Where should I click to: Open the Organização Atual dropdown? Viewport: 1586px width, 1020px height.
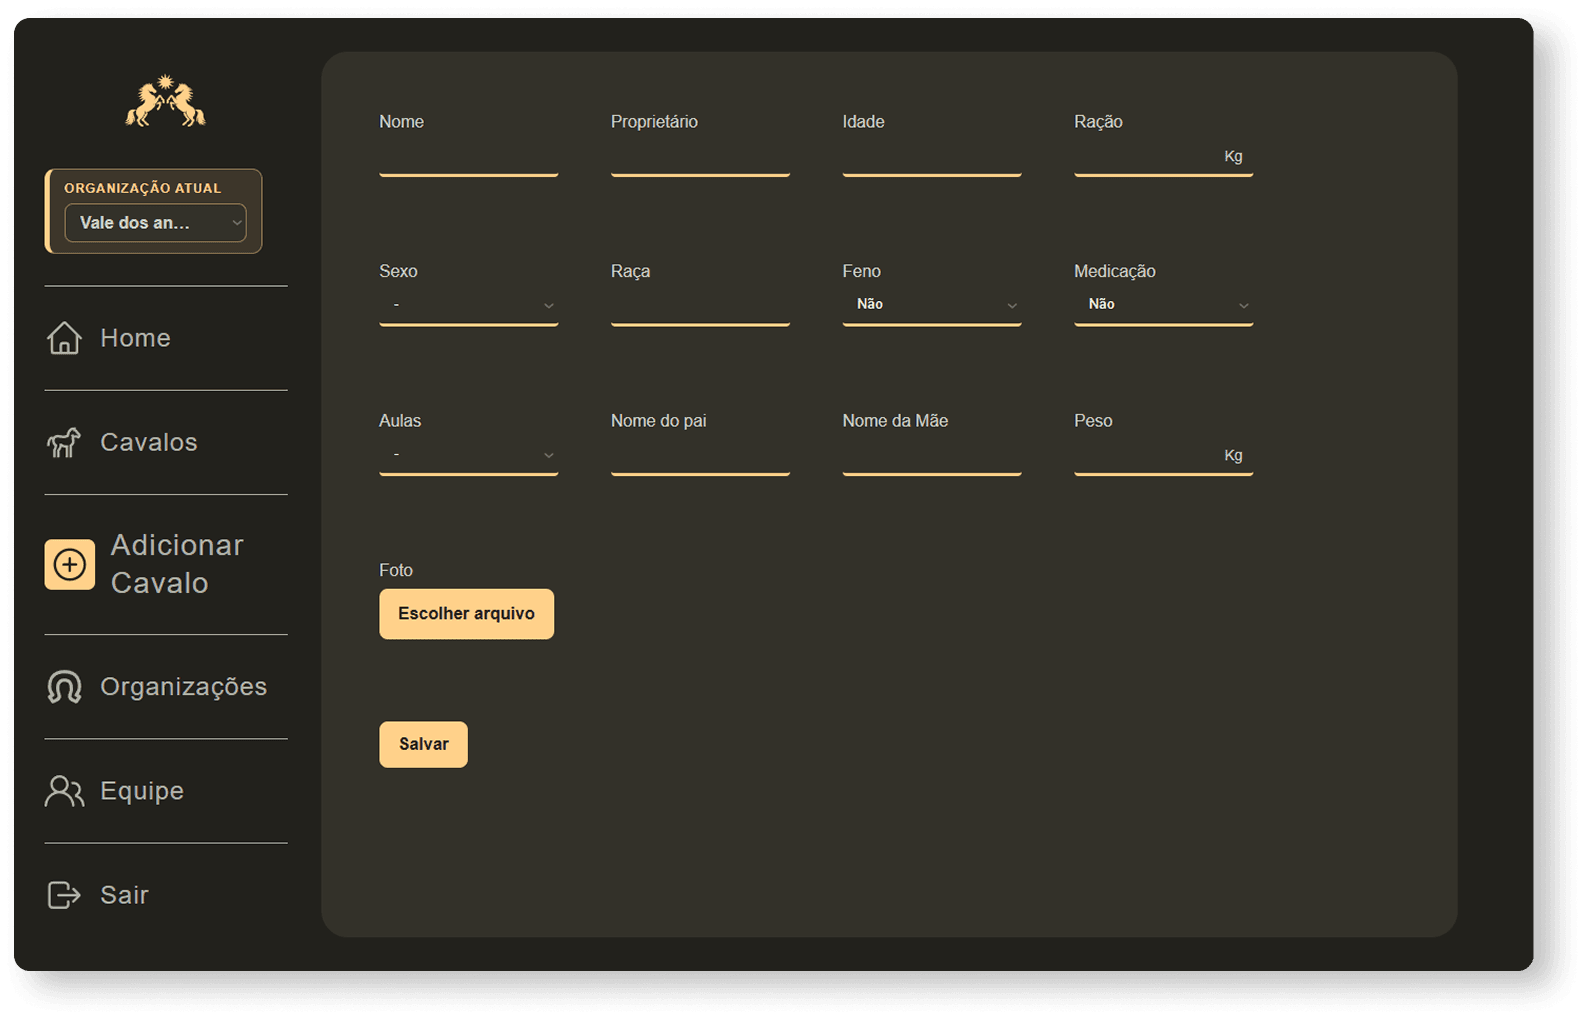[155, 223]
